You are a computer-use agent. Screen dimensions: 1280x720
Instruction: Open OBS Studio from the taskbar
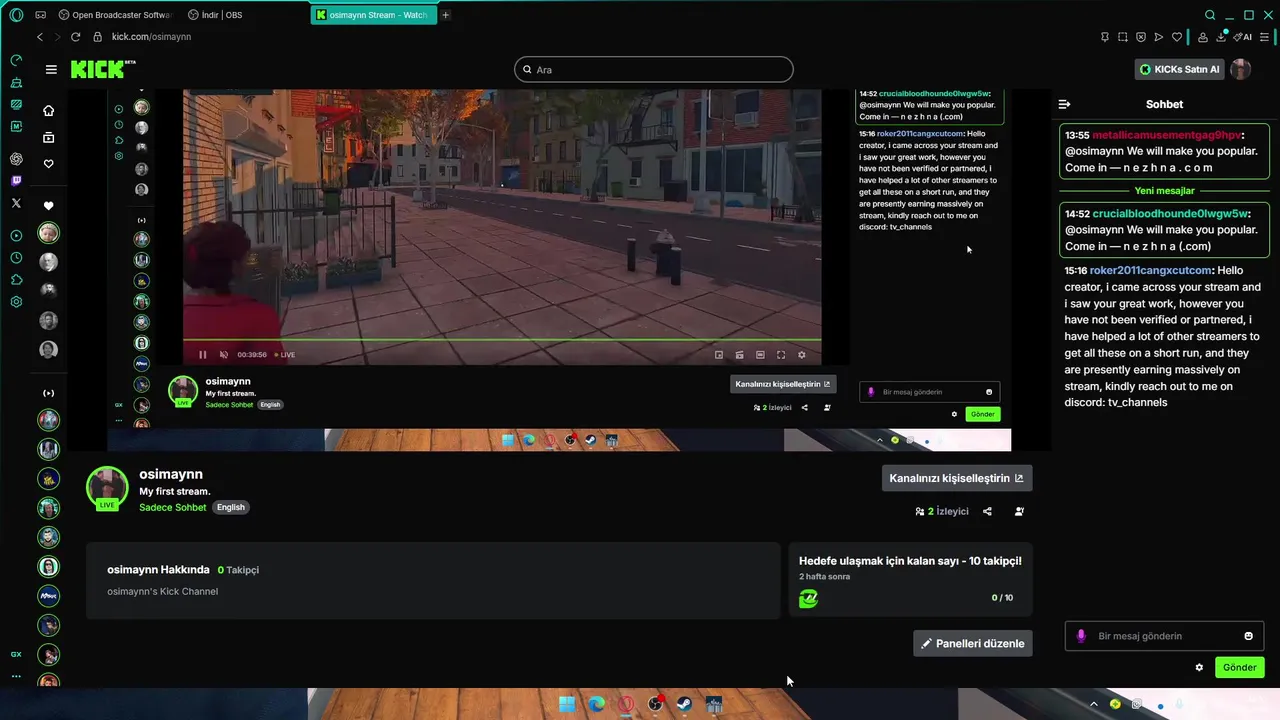click(655, 704)
